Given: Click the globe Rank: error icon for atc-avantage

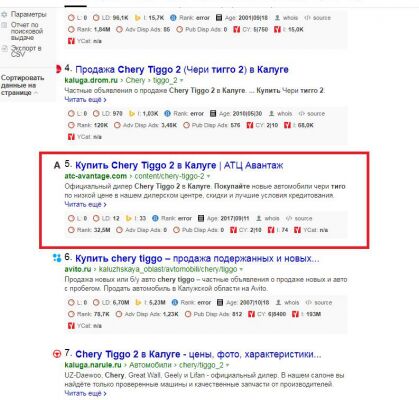Looking at the screenshot, I should 155,219.
